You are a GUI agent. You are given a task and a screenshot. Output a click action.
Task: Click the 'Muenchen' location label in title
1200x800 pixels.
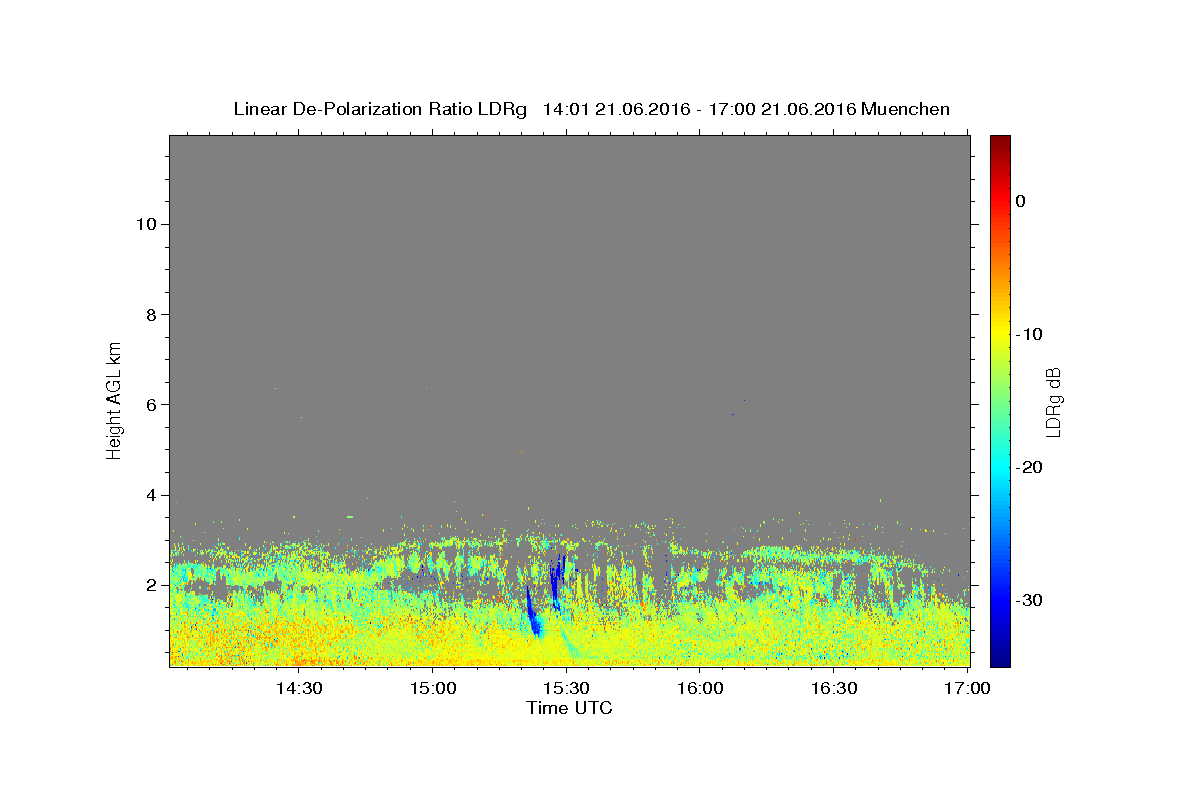[x=905, y=109]
